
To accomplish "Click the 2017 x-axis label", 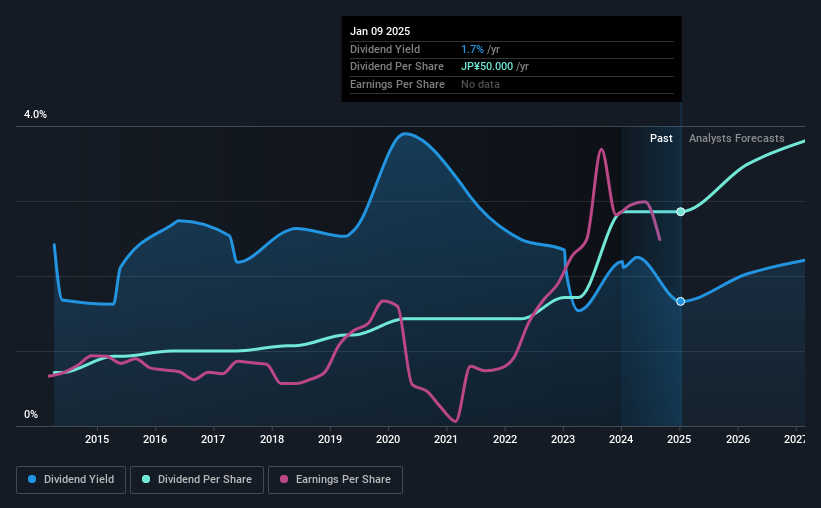I will click(x=213, y=439).
